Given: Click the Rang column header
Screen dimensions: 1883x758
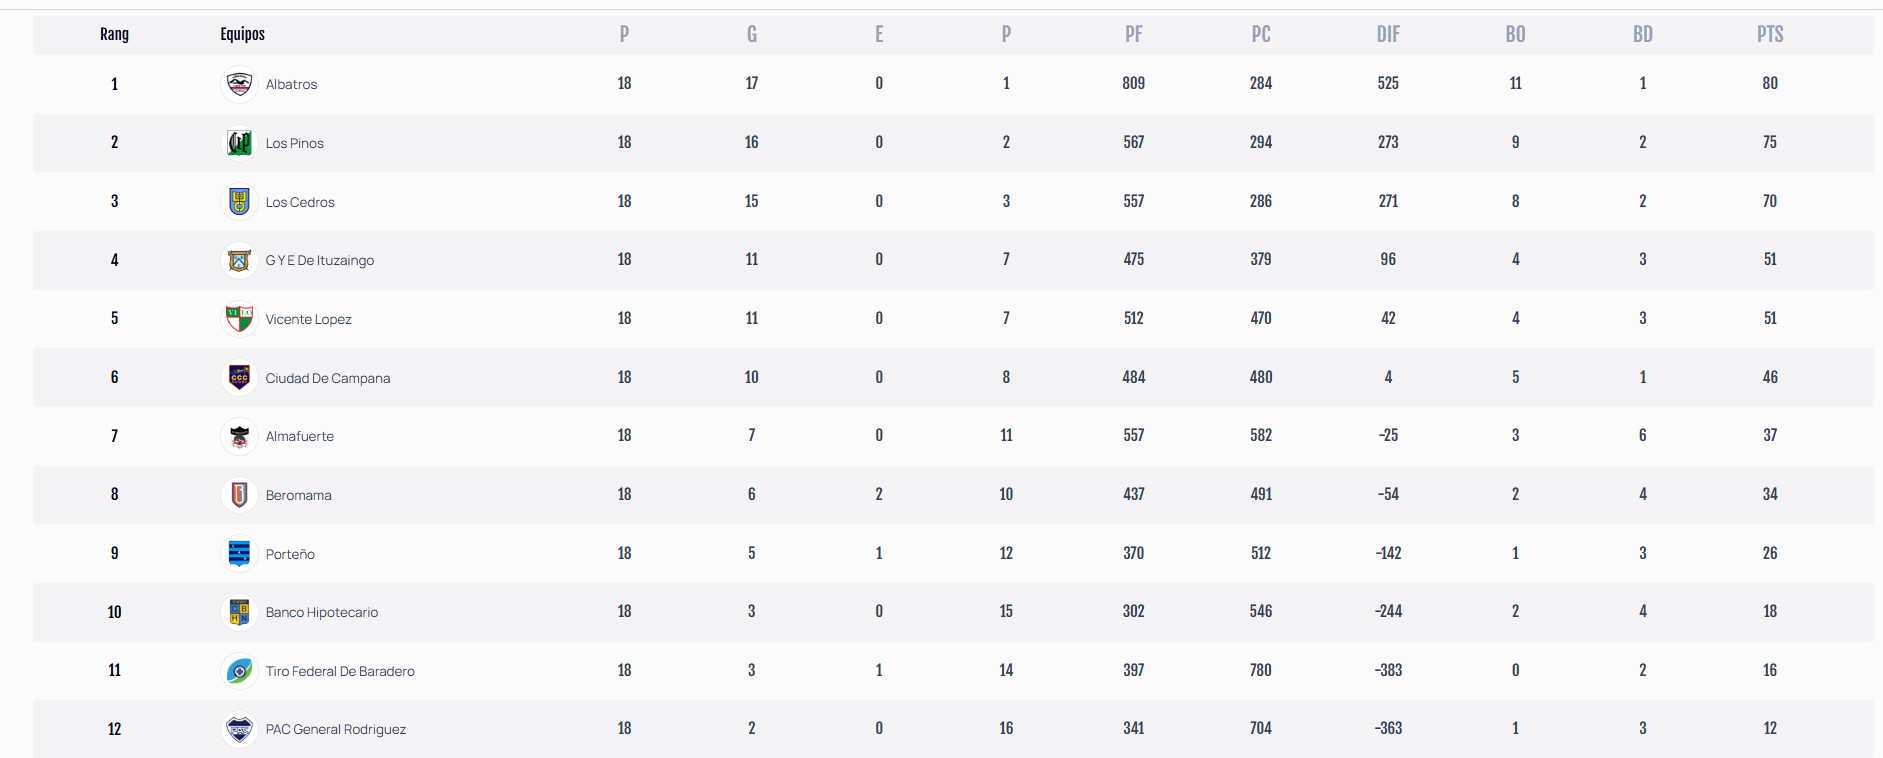Looking at the screenshot, I should 114,34.
